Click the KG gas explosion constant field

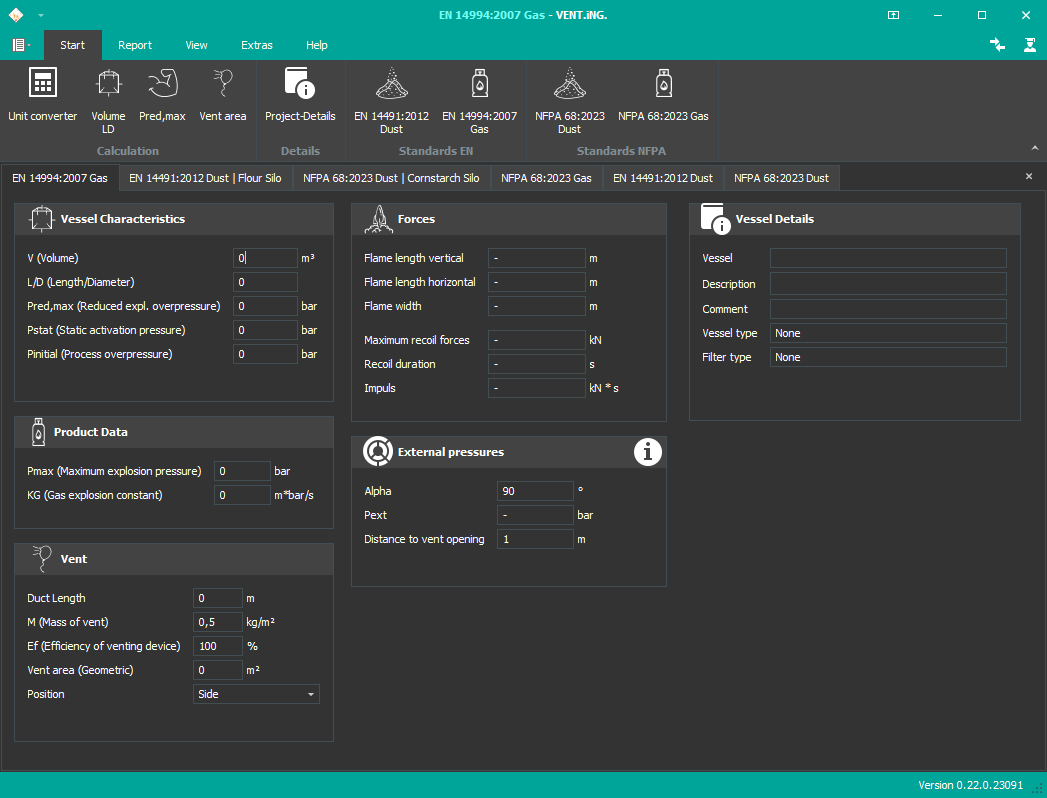[x=243, y=495]
